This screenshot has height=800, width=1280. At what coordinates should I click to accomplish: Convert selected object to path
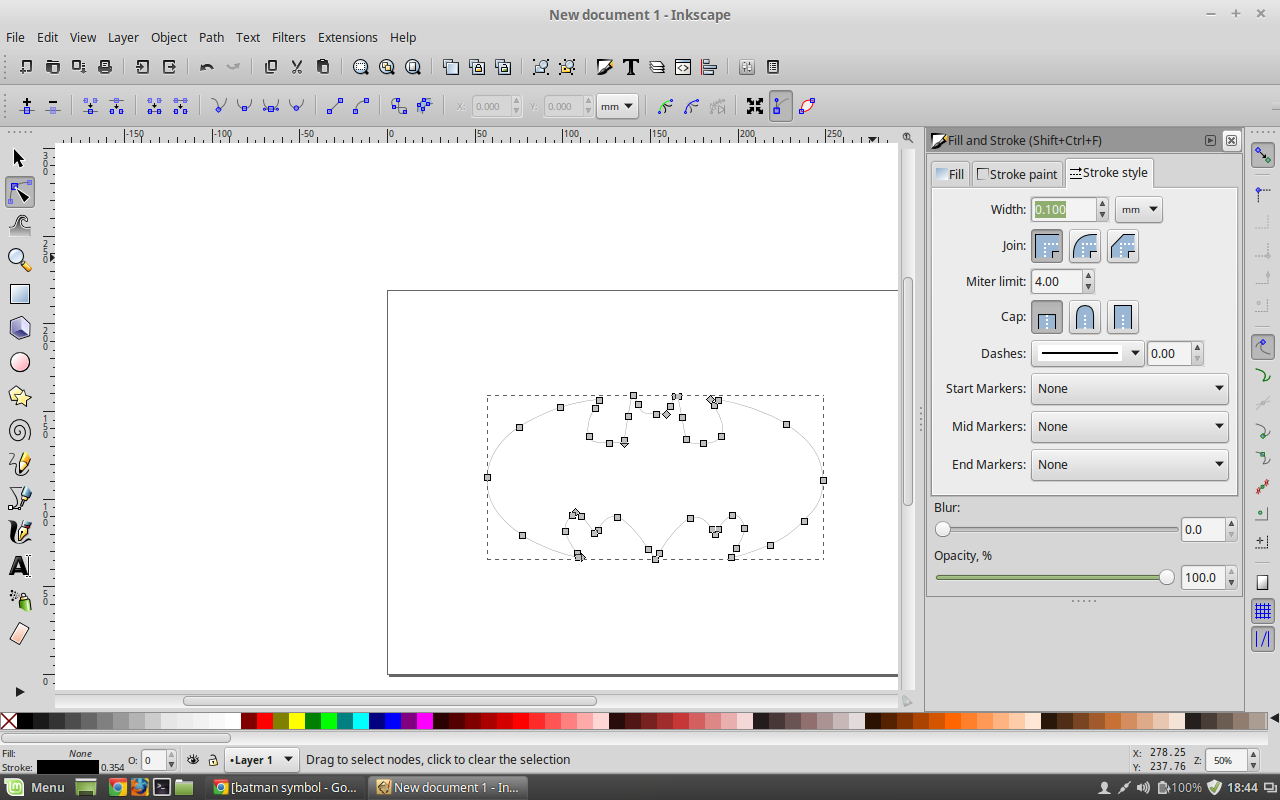398,106
